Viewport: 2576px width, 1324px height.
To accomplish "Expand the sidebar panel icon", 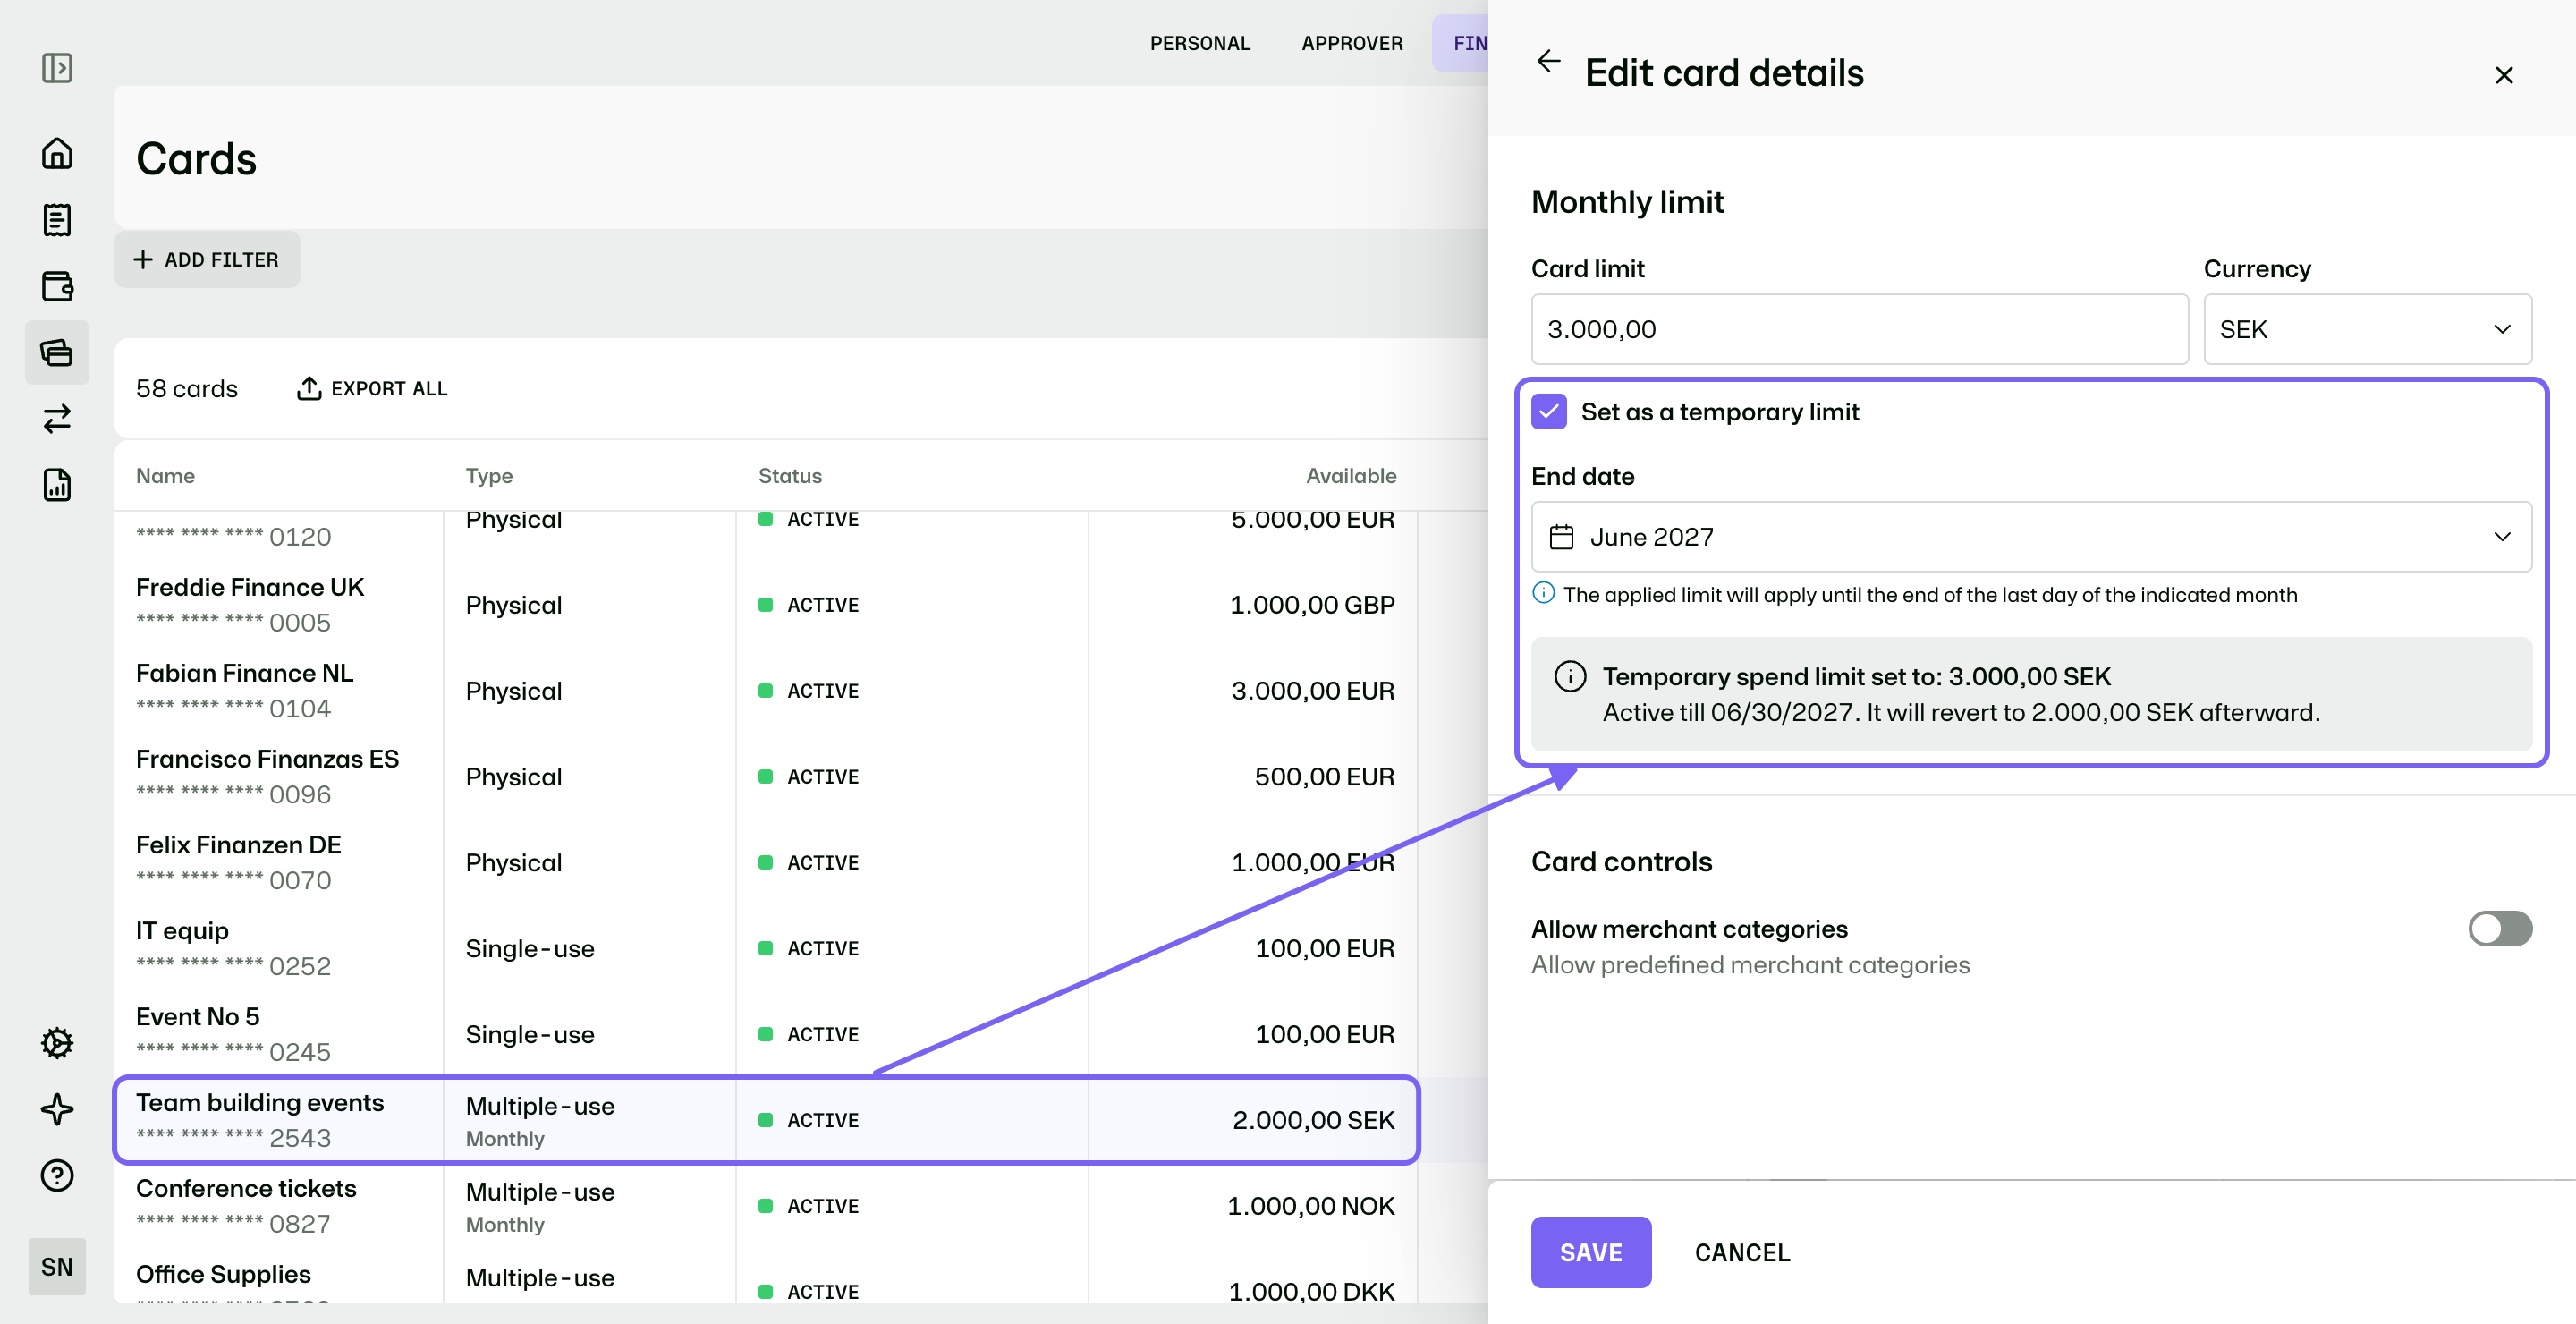I will [x=57, y=68].
